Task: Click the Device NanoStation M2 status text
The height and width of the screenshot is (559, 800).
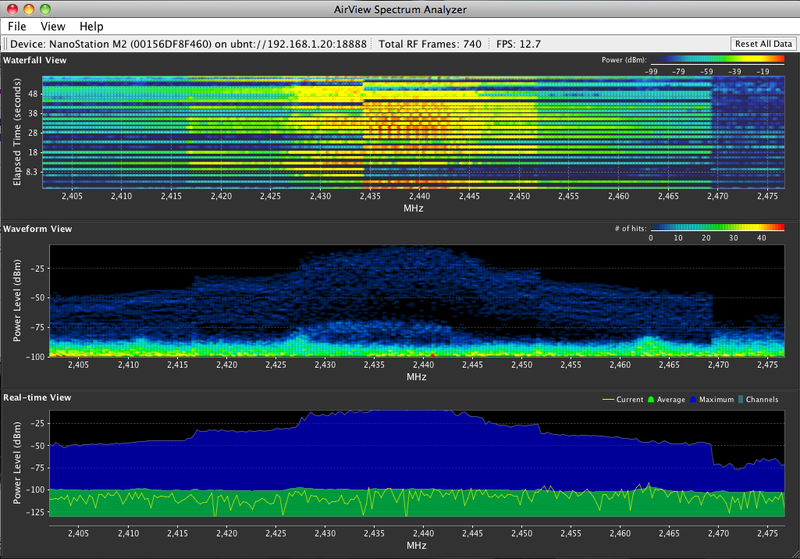Action: coord(188,44)
